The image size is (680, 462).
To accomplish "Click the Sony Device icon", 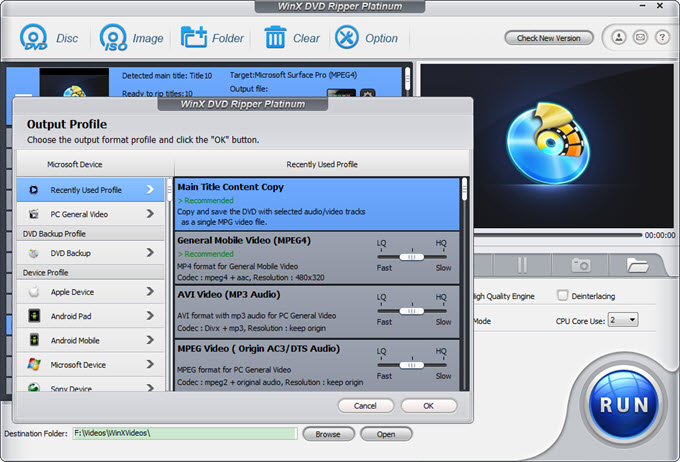I will 34,387.
